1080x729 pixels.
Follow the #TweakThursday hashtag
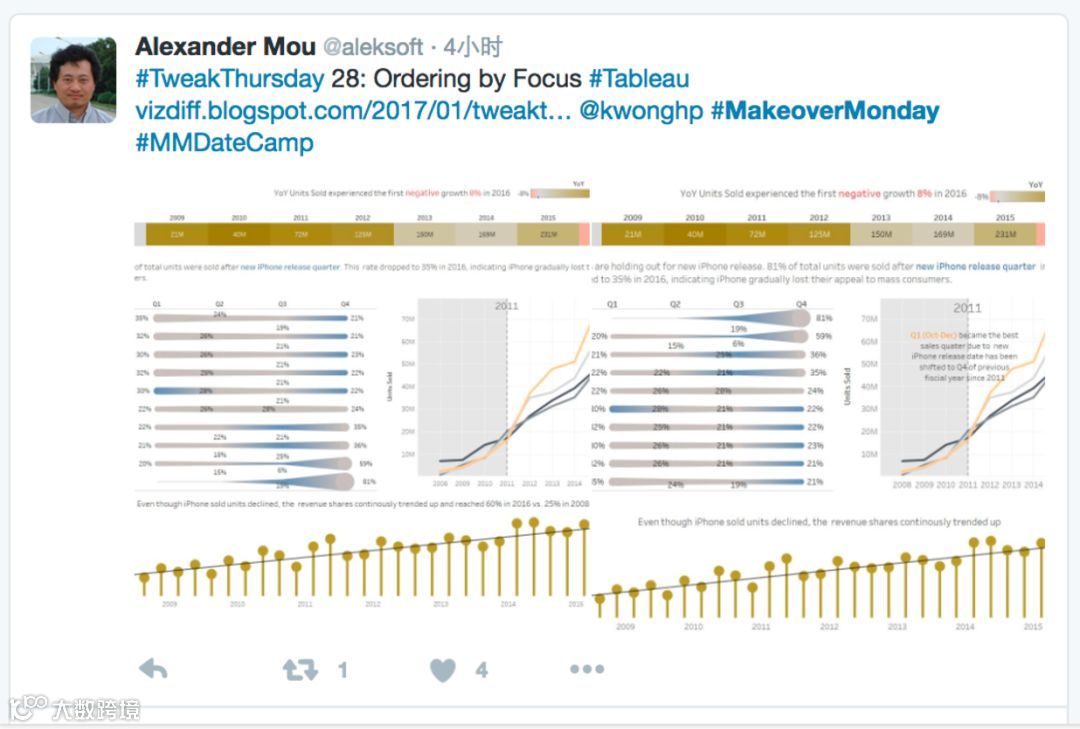[230, 79]
